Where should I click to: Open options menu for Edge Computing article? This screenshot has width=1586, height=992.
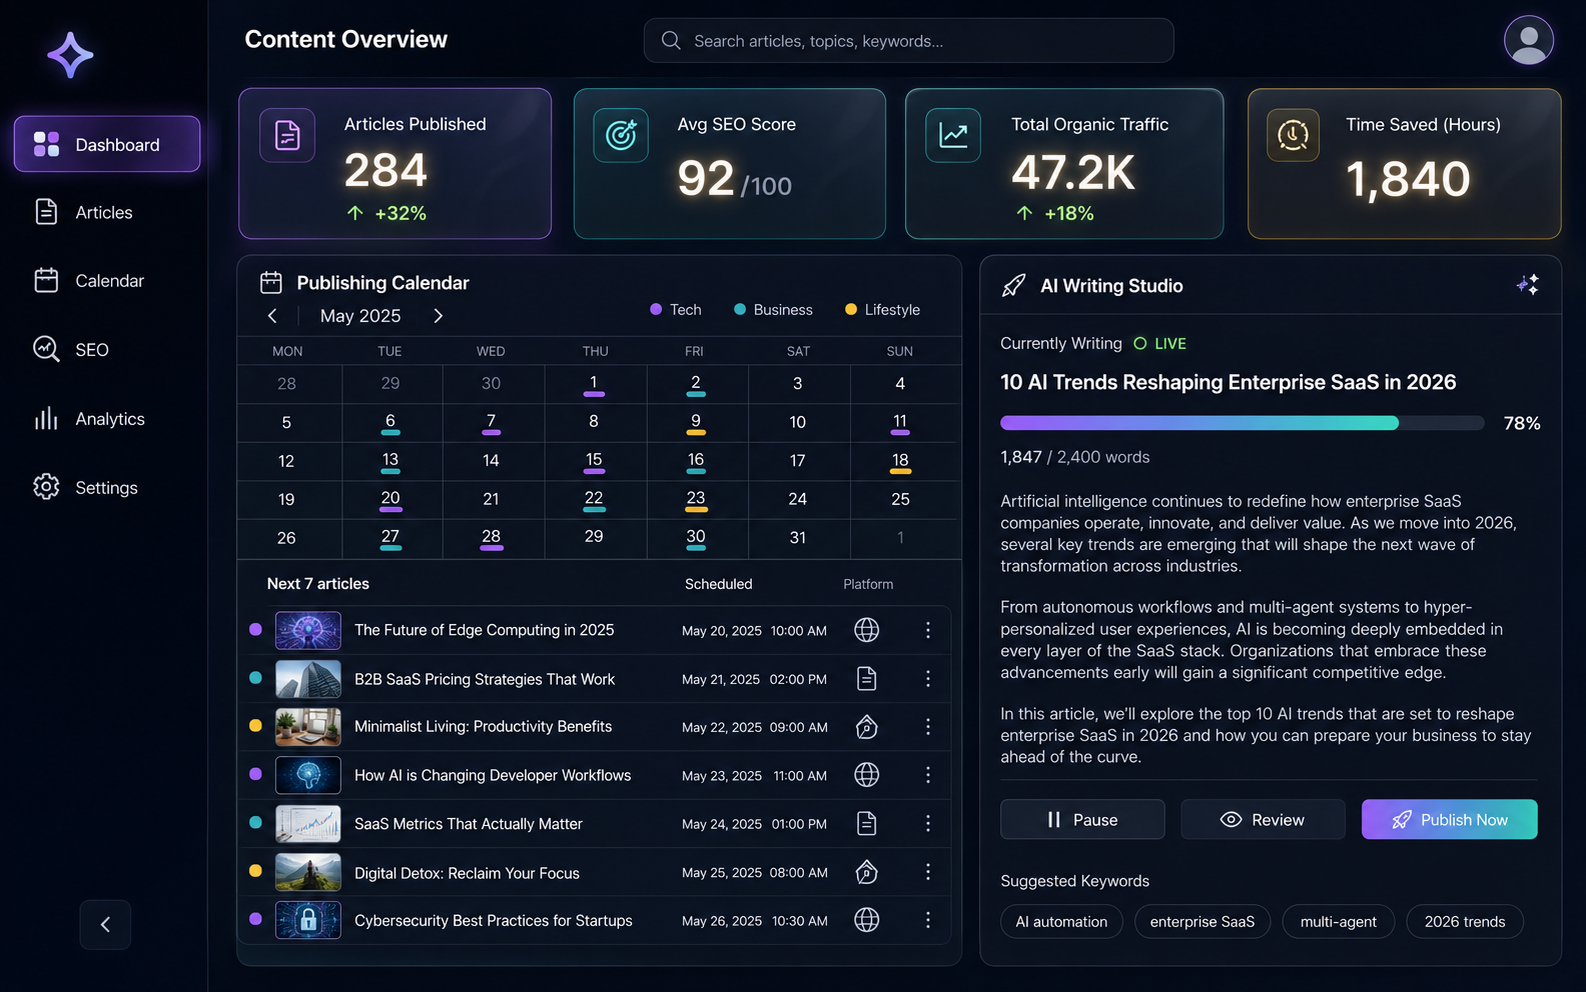pos(928,630)
